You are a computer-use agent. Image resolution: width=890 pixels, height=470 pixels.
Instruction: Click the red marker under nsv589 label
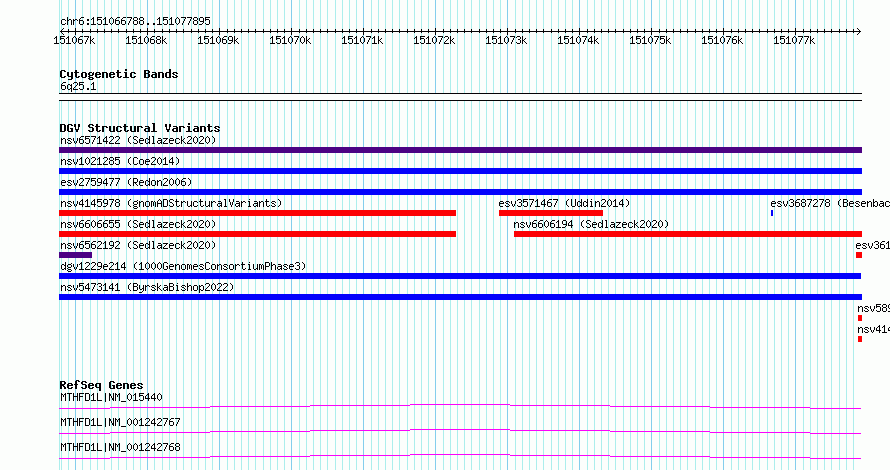pos(860,318)
